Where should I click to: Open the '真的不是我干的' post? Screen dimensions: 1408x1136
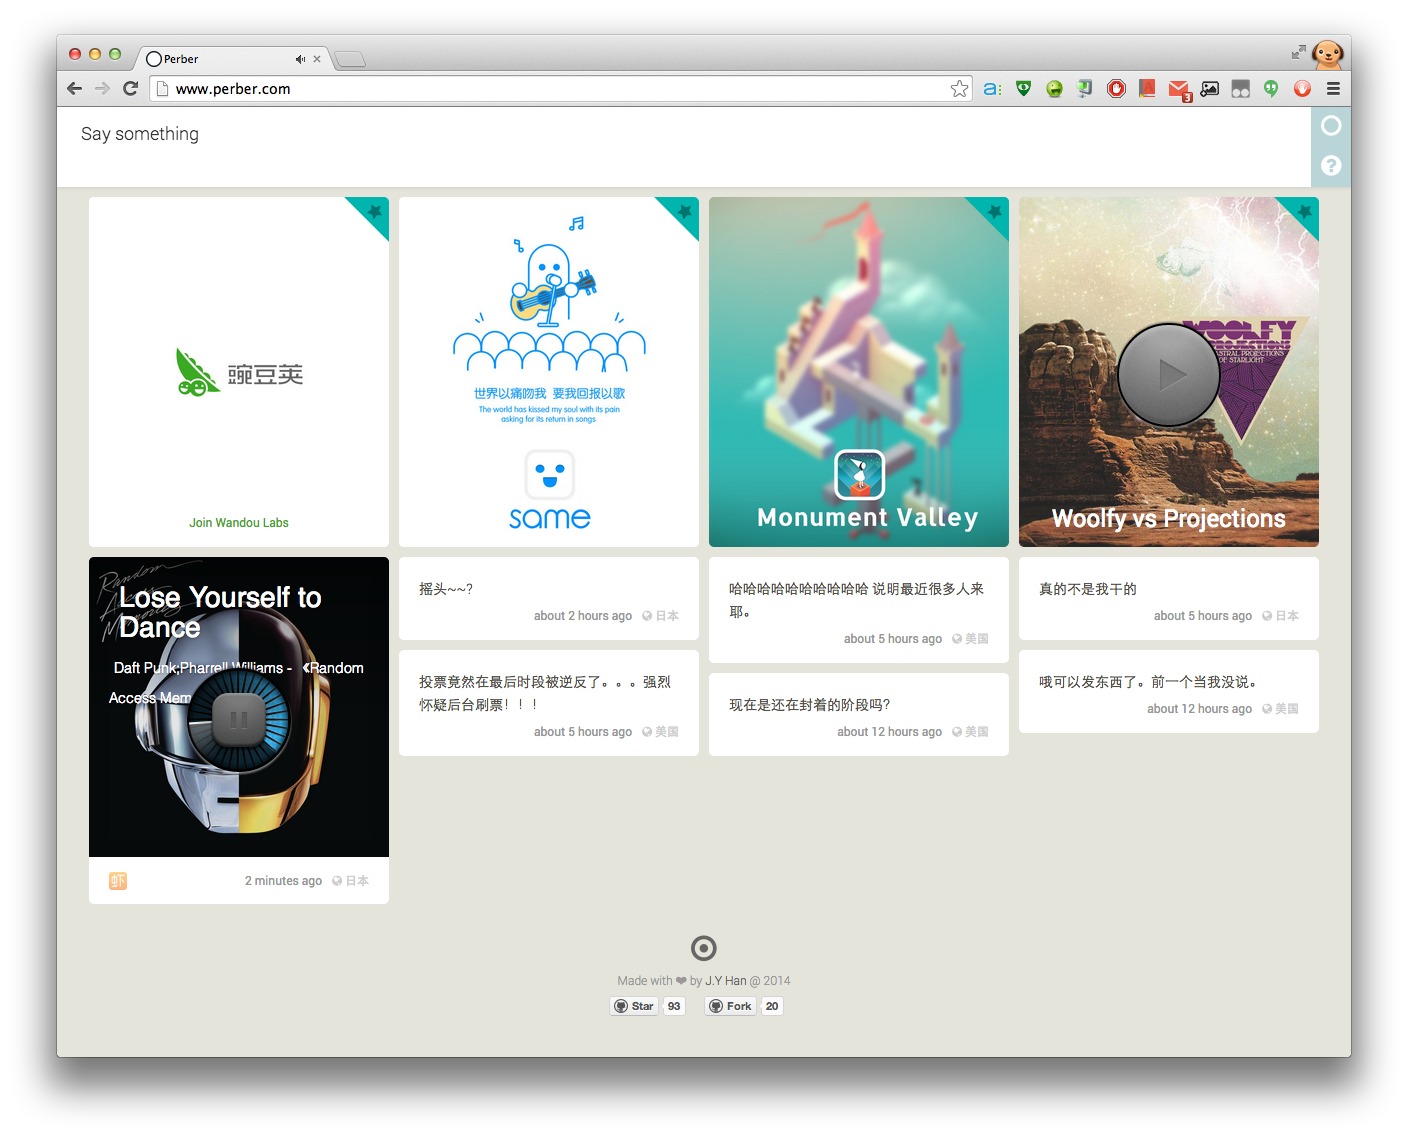(1169, 598)
